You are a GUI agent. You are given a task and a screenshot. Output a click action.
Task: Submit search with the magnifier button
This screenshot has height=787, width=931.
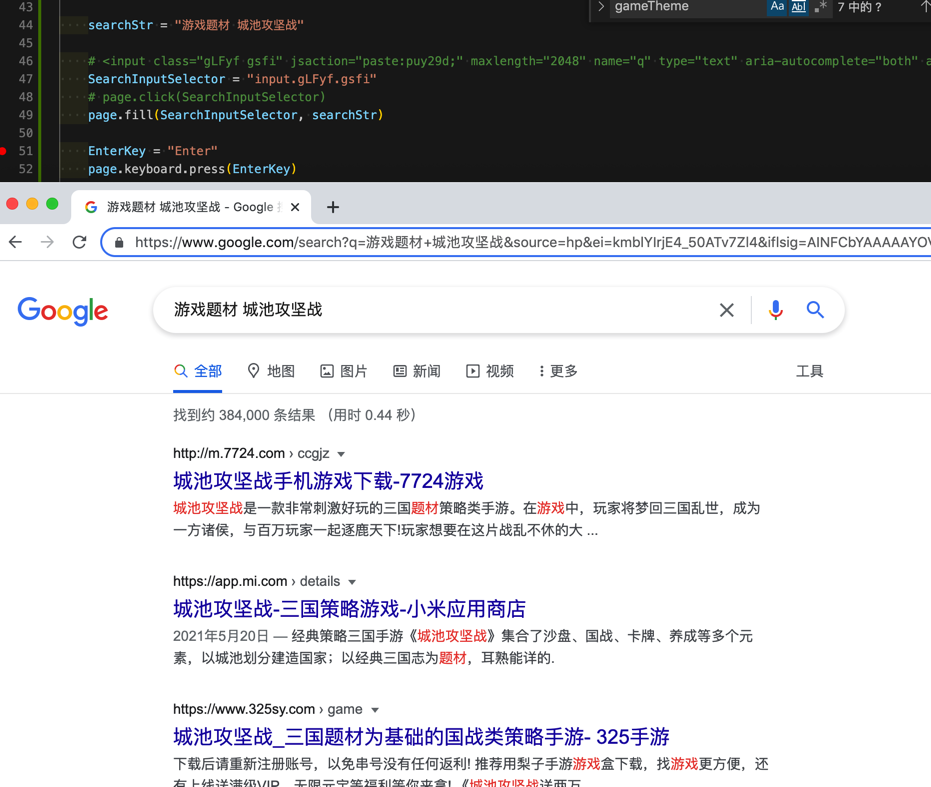[815, 309]
